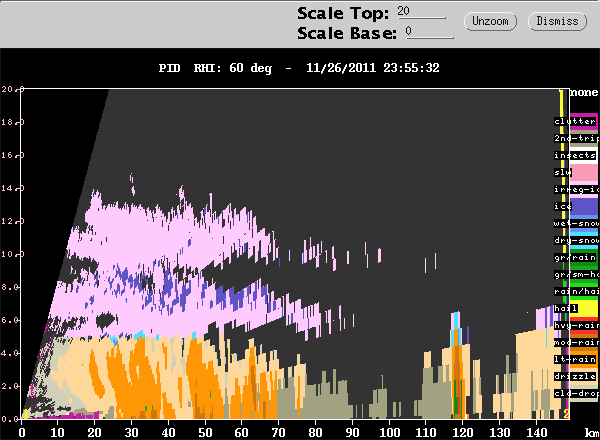Click the 'Scale Base:' label
This screenshot has height=440, width=600.
(x=347, y=33)
